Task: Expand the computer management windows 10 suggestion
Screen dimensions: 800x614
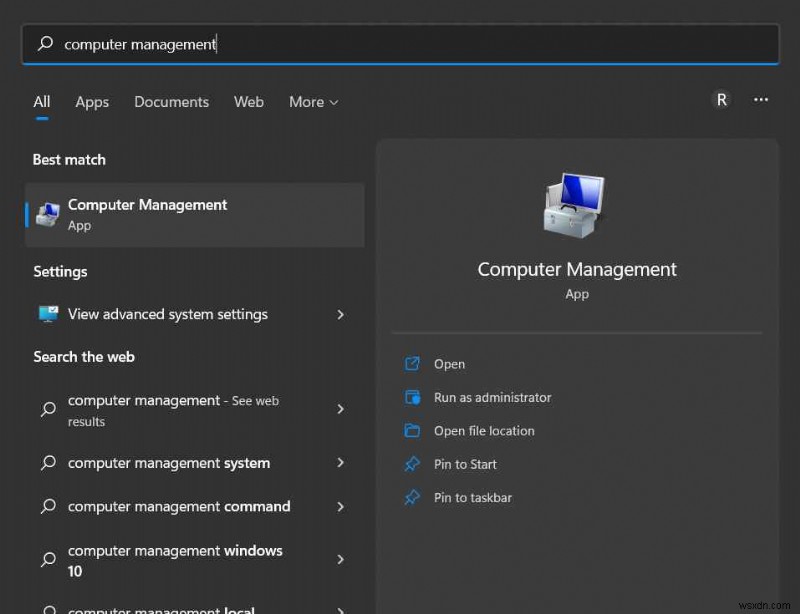Action: 341,560
